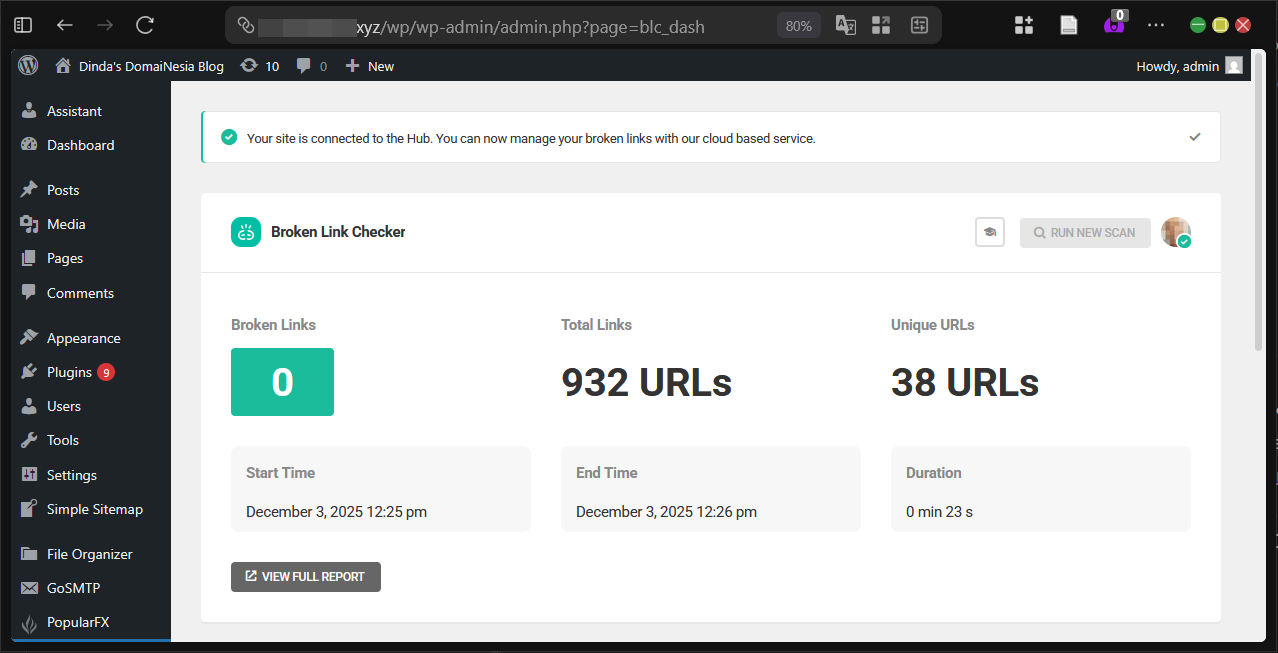Screen dimensions: 1278x653
Task: Click the WordPress logo in admin bar
Action: [27, 65]
